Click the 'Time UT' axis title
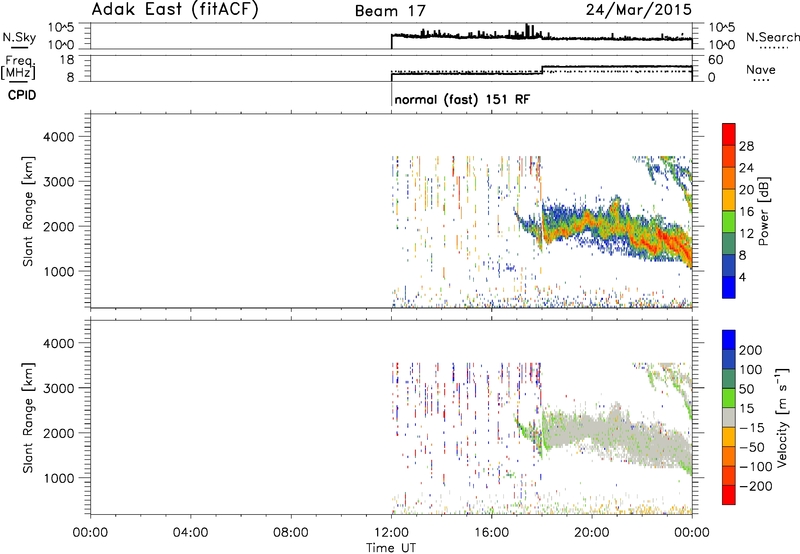 tap(391, 548)
